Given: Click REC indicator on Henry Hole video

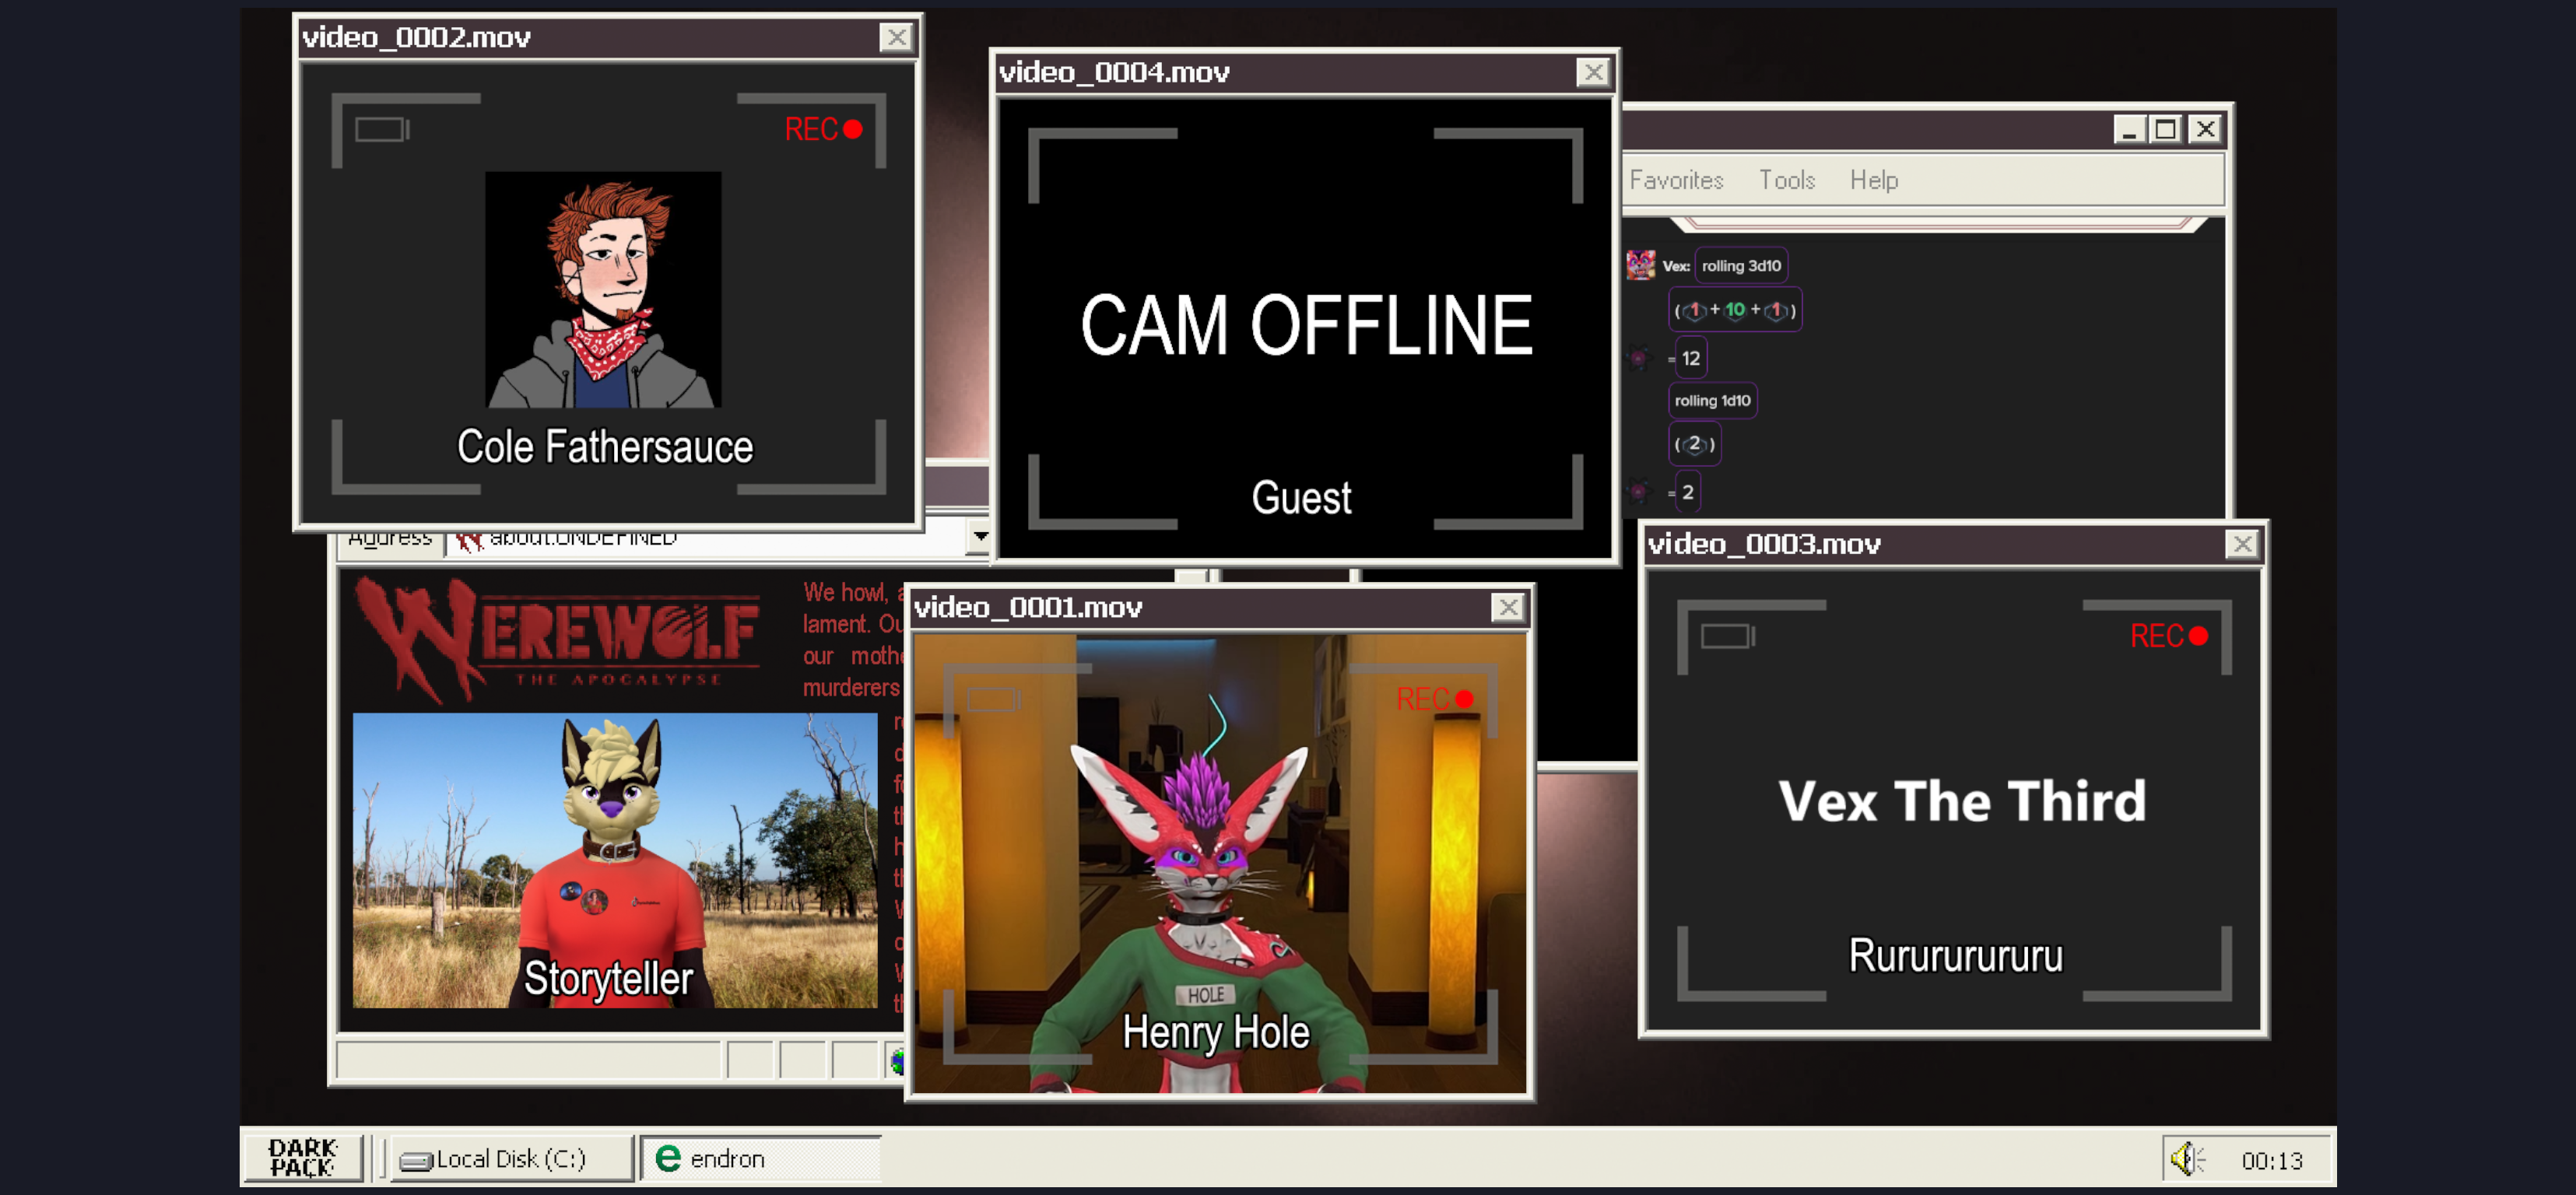Looking at the screenshot, I should 1433,699.
